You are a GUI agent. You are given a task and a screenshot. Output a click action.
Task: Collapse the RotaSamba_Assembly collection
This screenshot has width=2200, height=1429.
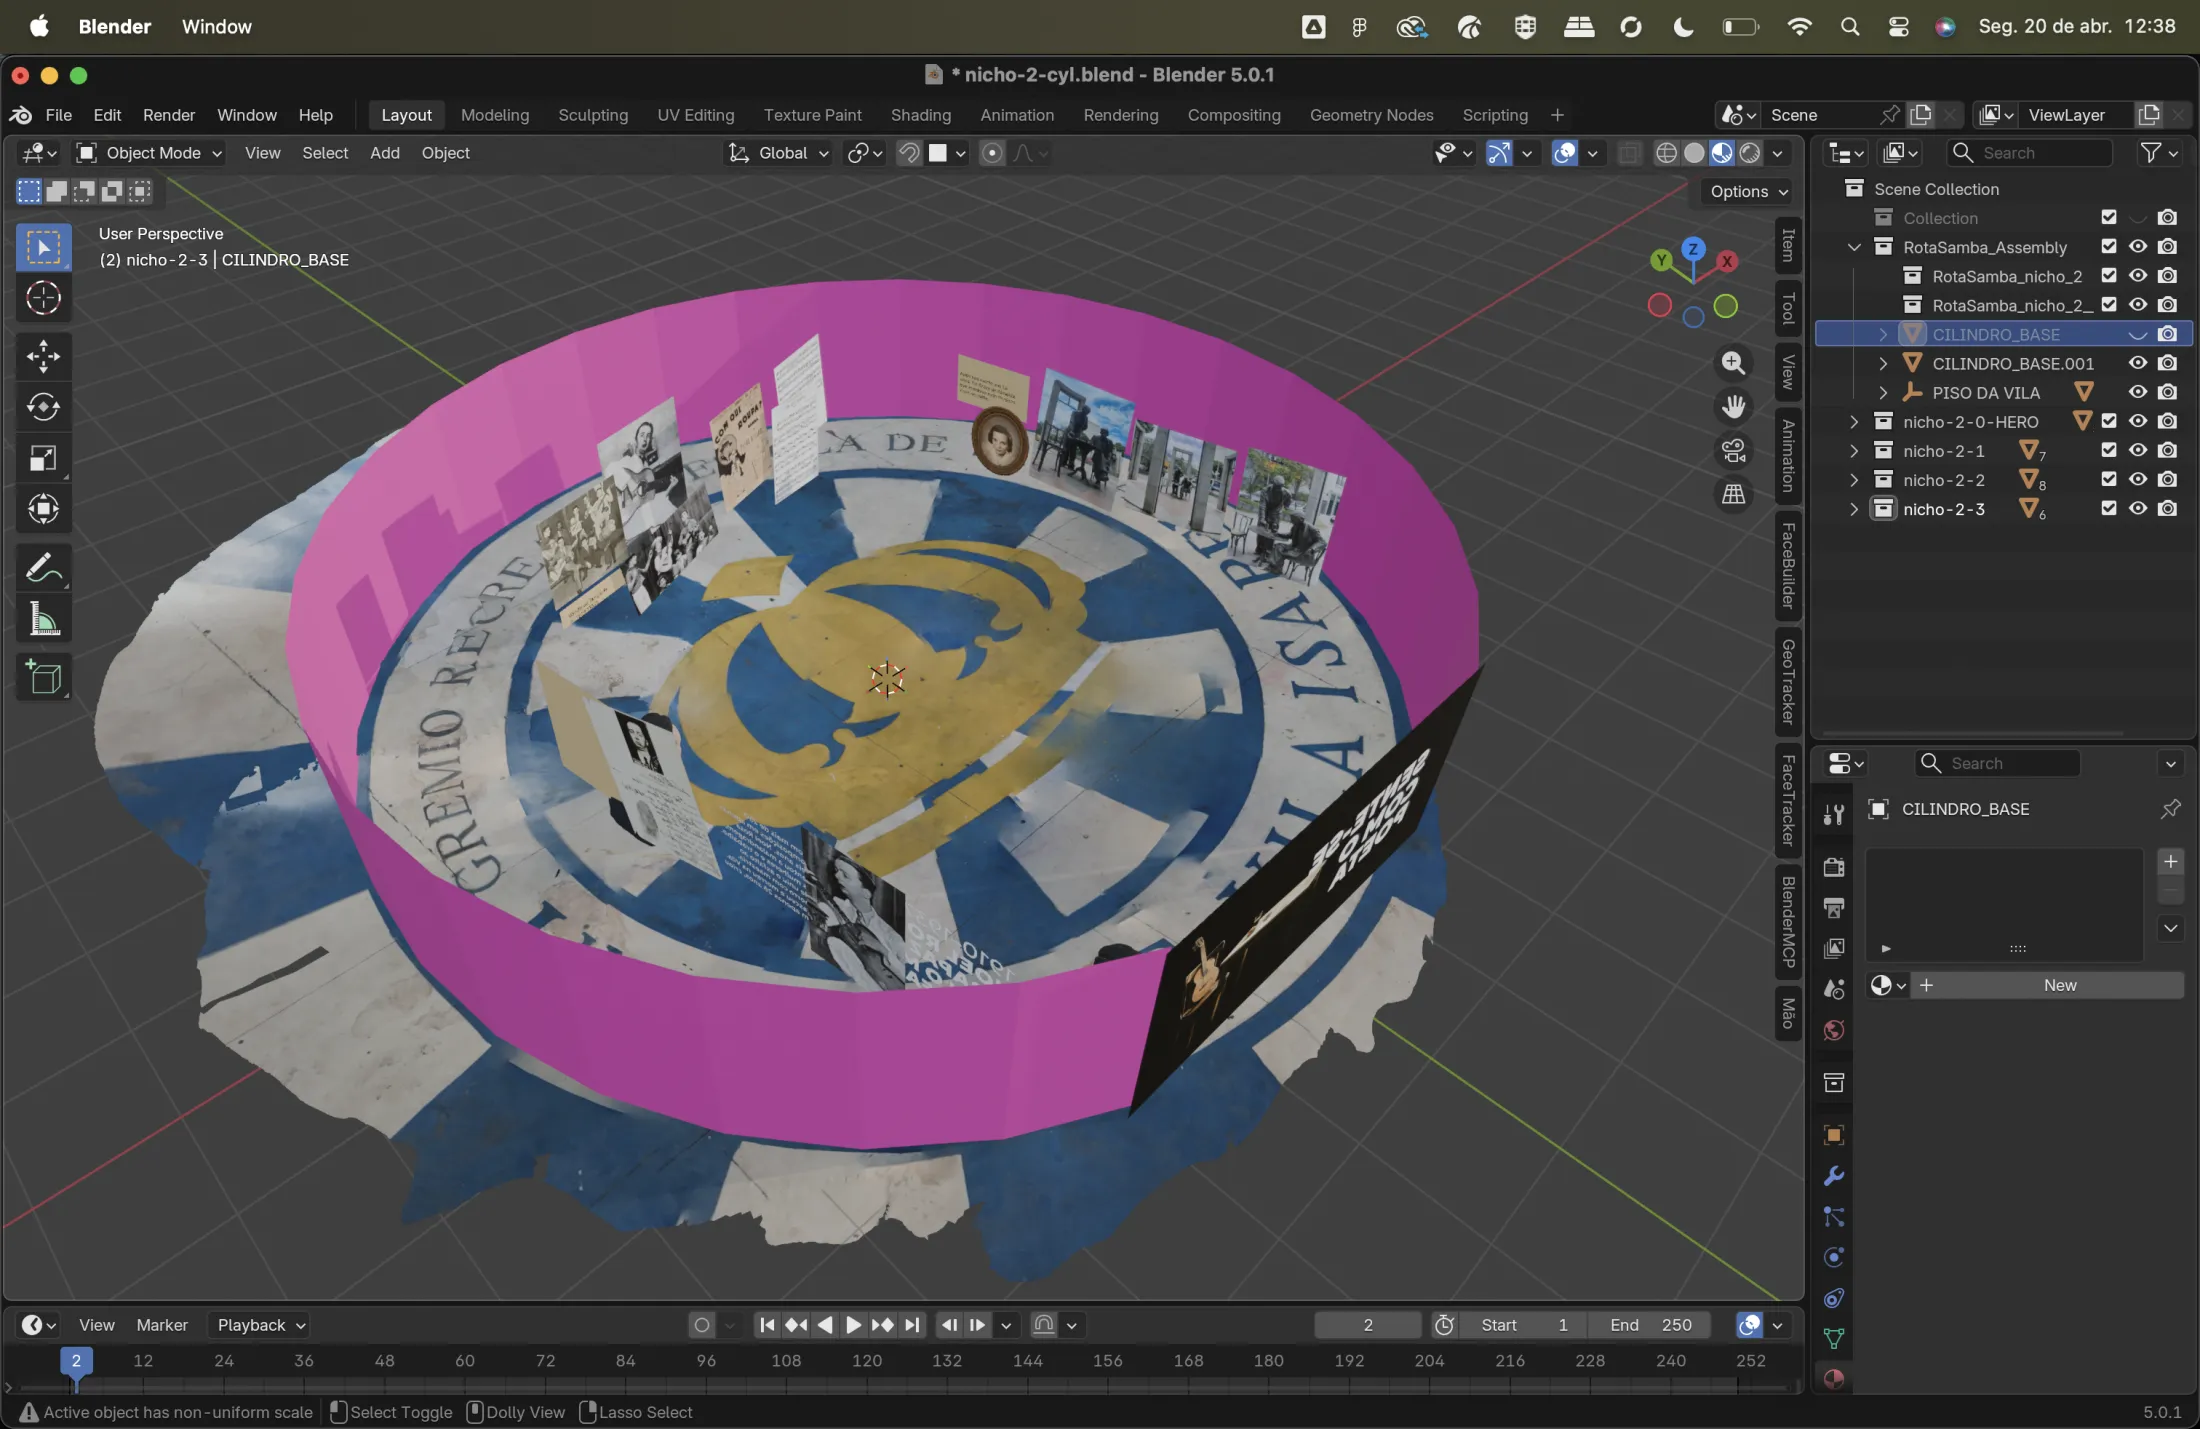pos(1853,247)
